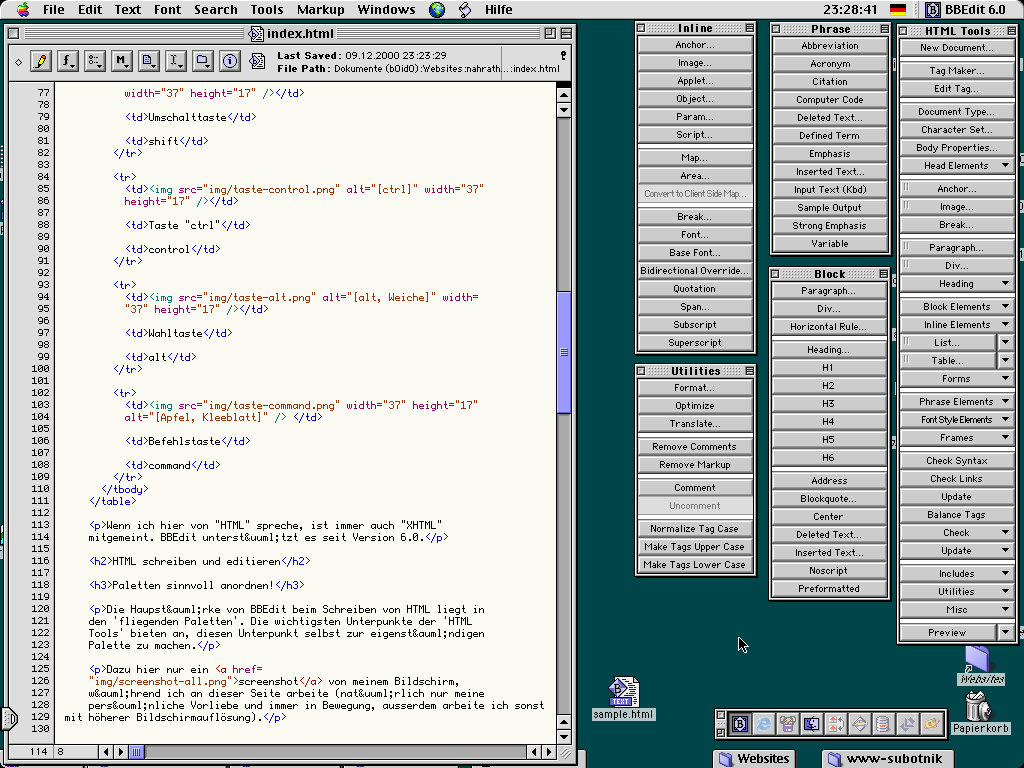Collapse the HTML Tools palette windowshade box
Viewport: 1024px width, 768px height.
(1013, 31)
